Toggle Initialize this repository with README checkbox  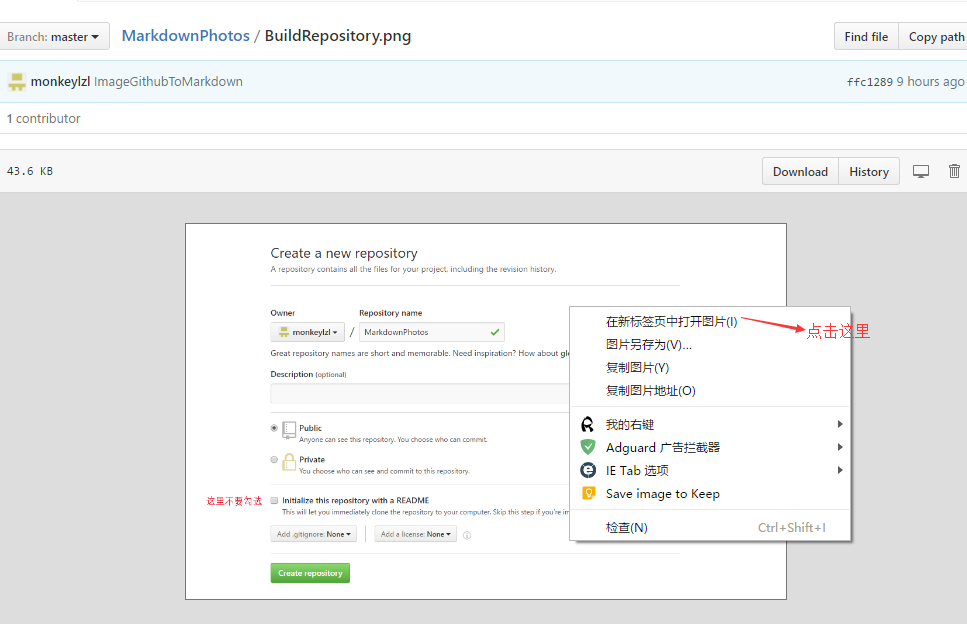[x=274, y=501]
